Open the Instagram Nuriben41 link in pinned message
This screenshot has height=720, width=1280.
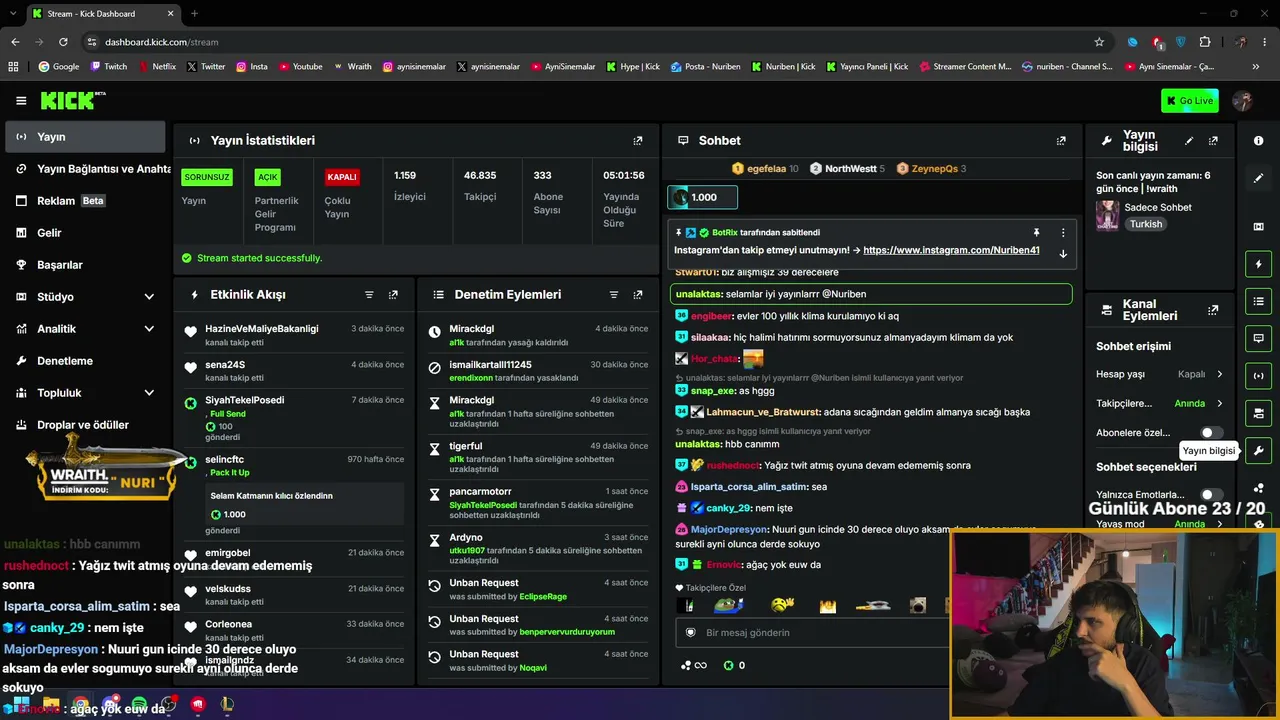click(x=951, y=250)
